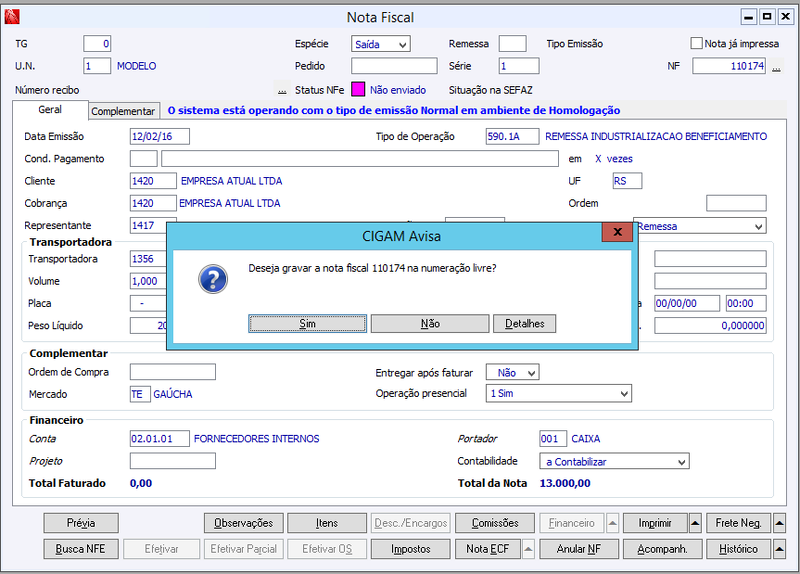800x574 pixels.
Task: Open the Espécie dropdown showing Saída
Action: coord(381,44)
